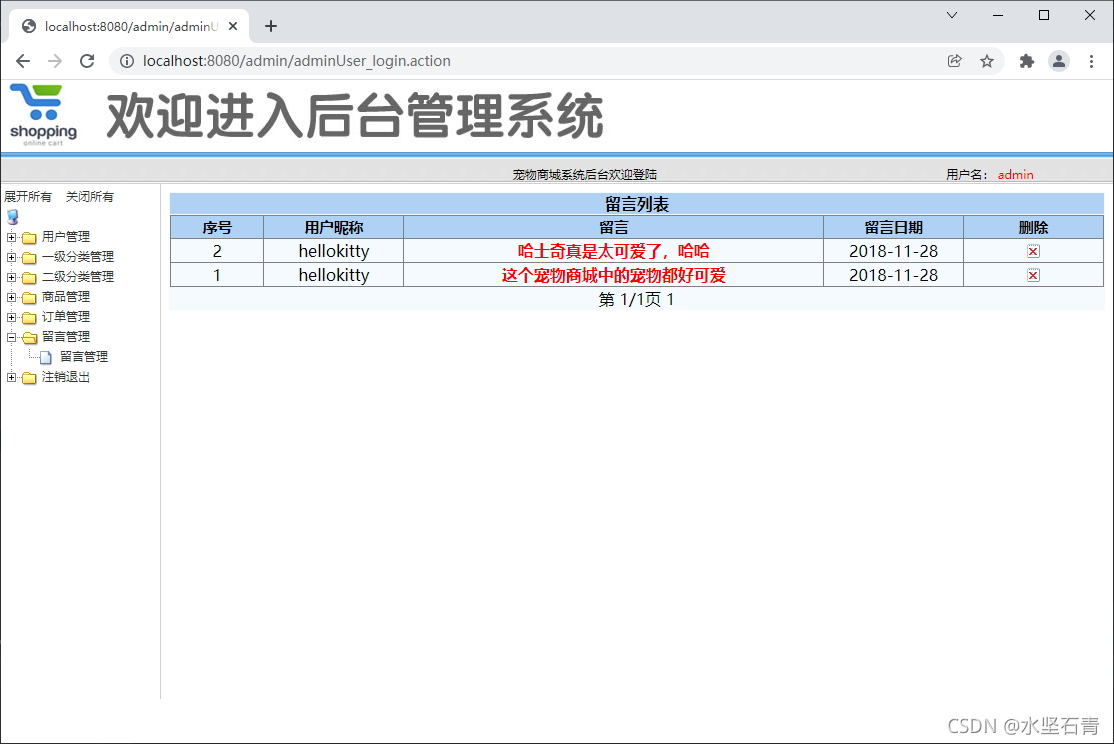Open browser extensions puzzle icon
Image resolution: width=1114 pixels, height=744 pixels.
click(1027, 61)
